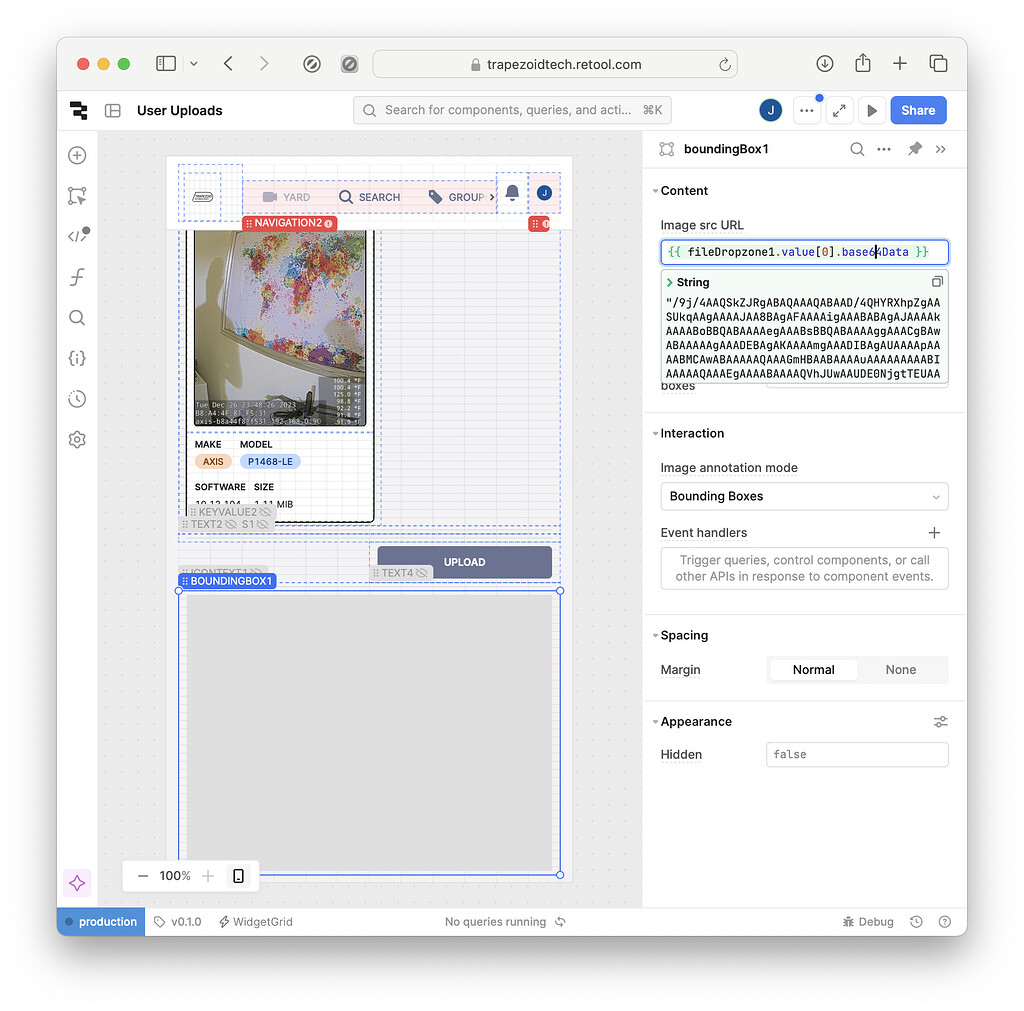Open Debug tools in status bar
This screenshot has height=1011, width=1024.
click(x=867, y=921)
